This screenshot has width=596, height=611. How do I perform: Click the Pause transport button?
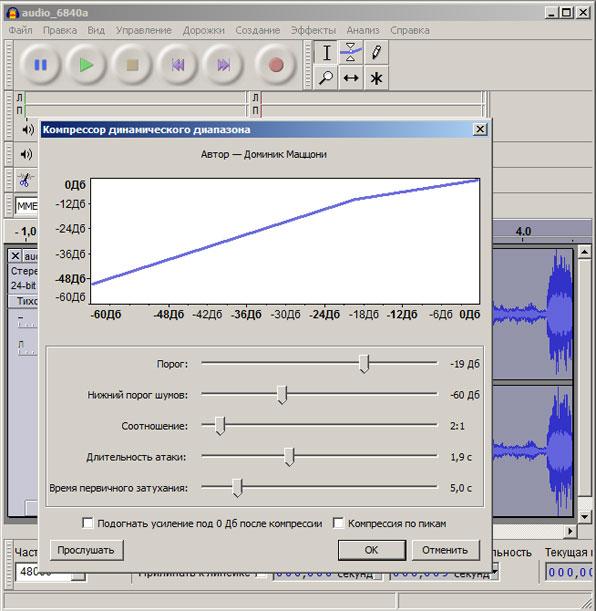(40, 65)
